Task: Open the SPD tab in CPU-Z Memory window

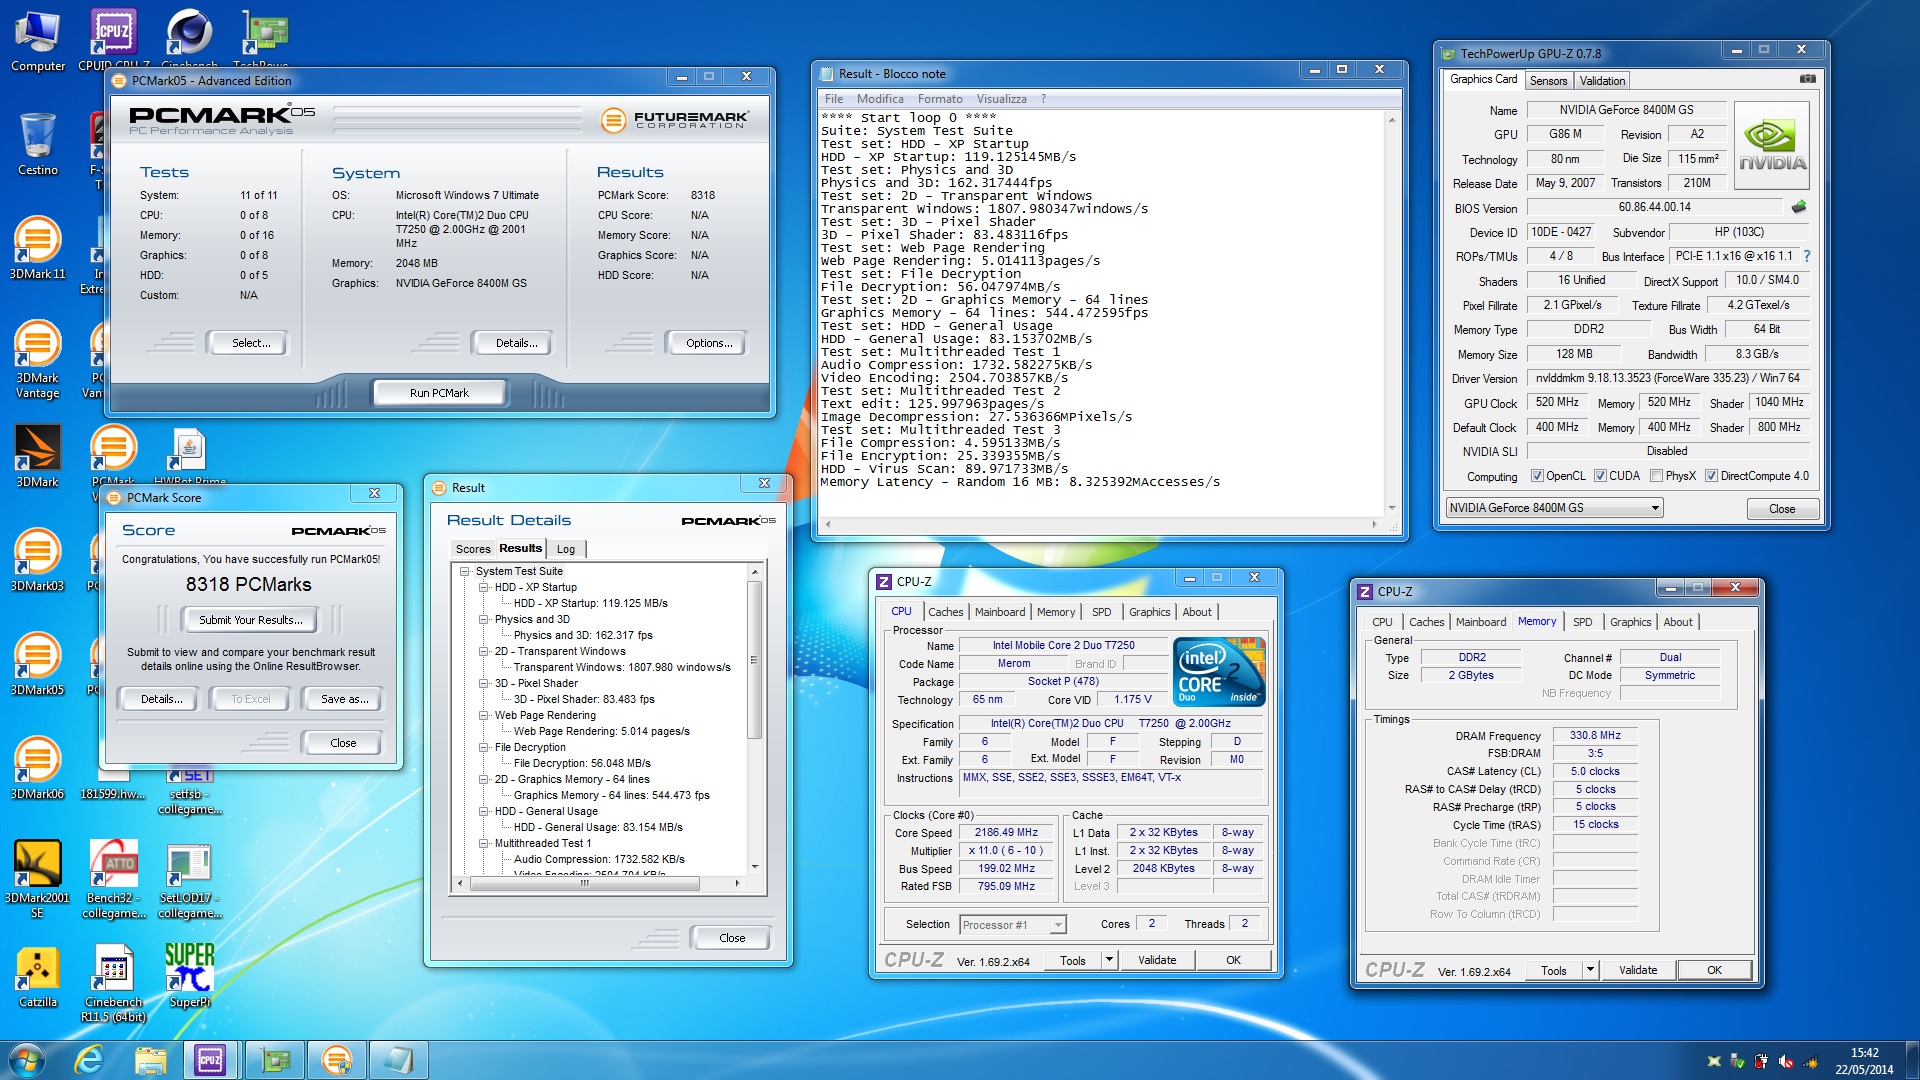Action: [1582, 622]
